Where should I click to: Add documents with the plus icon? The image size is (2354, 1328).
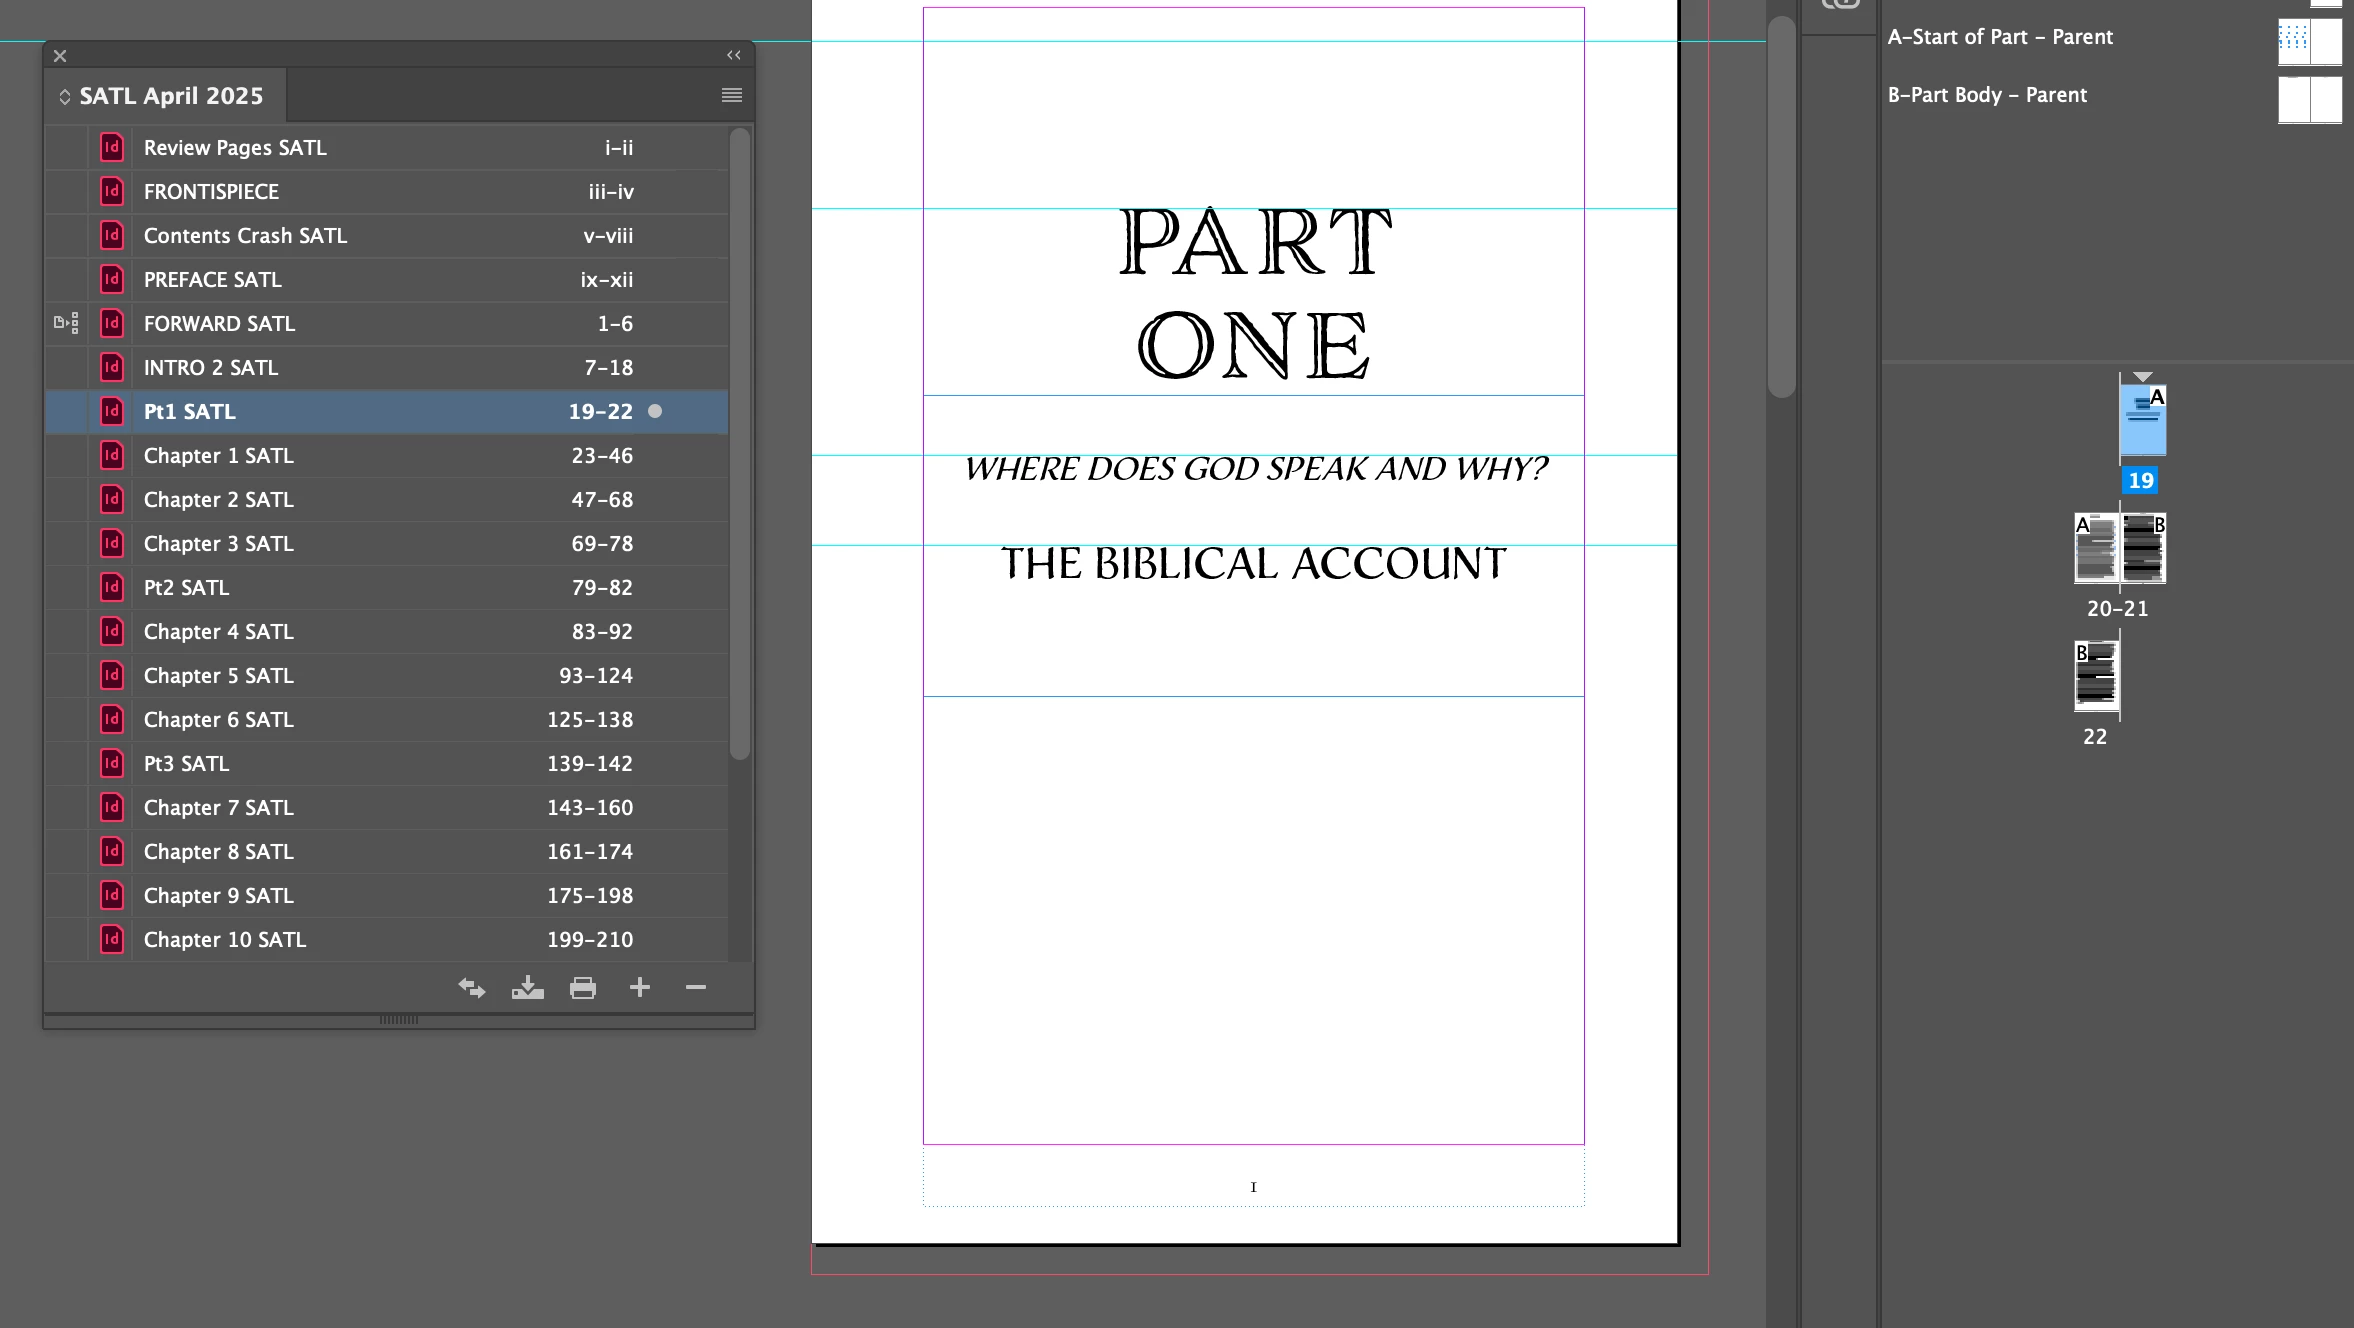click(640, 988)
